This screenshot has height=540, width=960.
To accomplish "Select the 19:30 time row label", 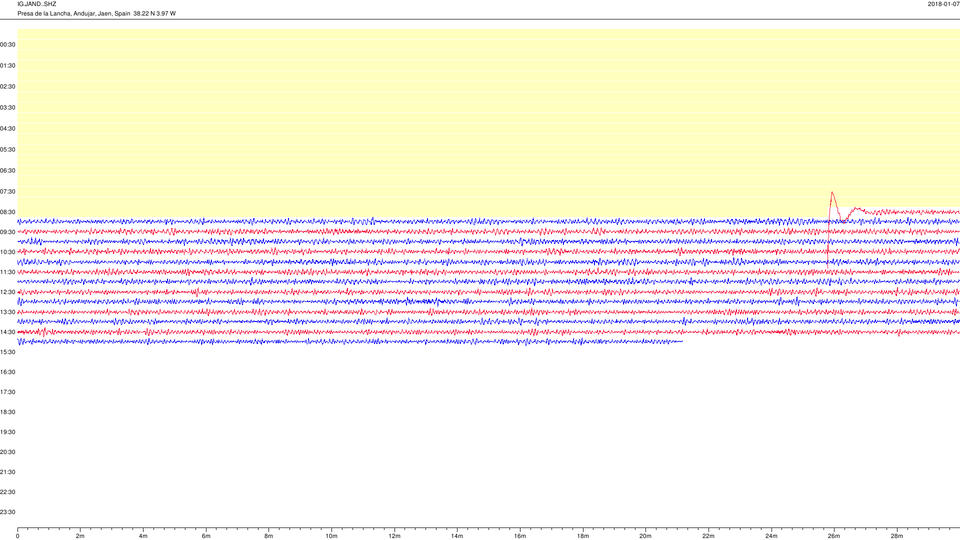I will (8, 432).
